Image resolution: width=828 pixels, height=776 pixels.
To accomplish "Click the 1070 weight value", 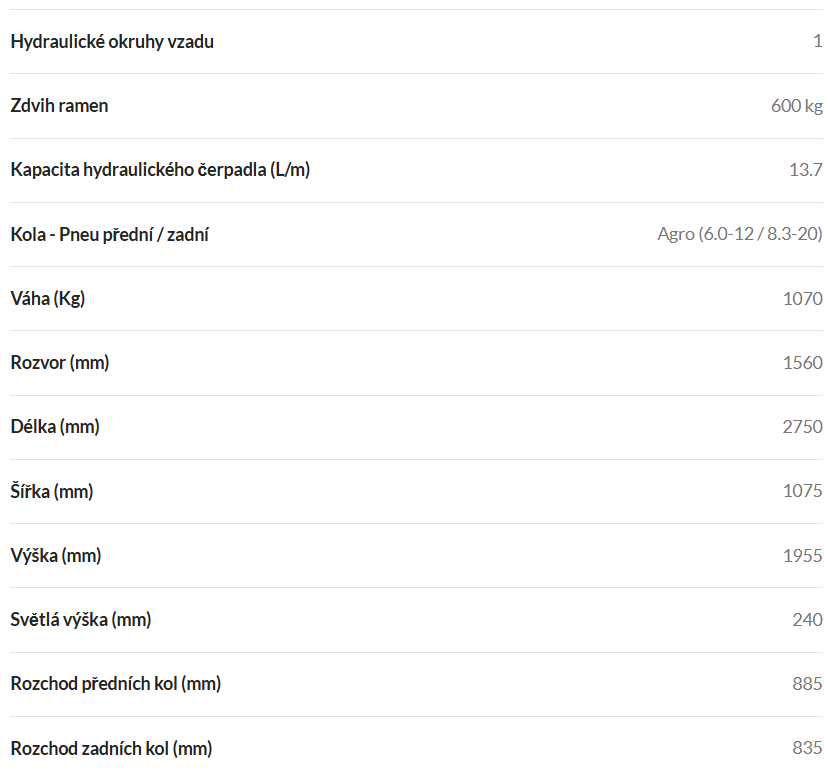I will coord(802,299).
